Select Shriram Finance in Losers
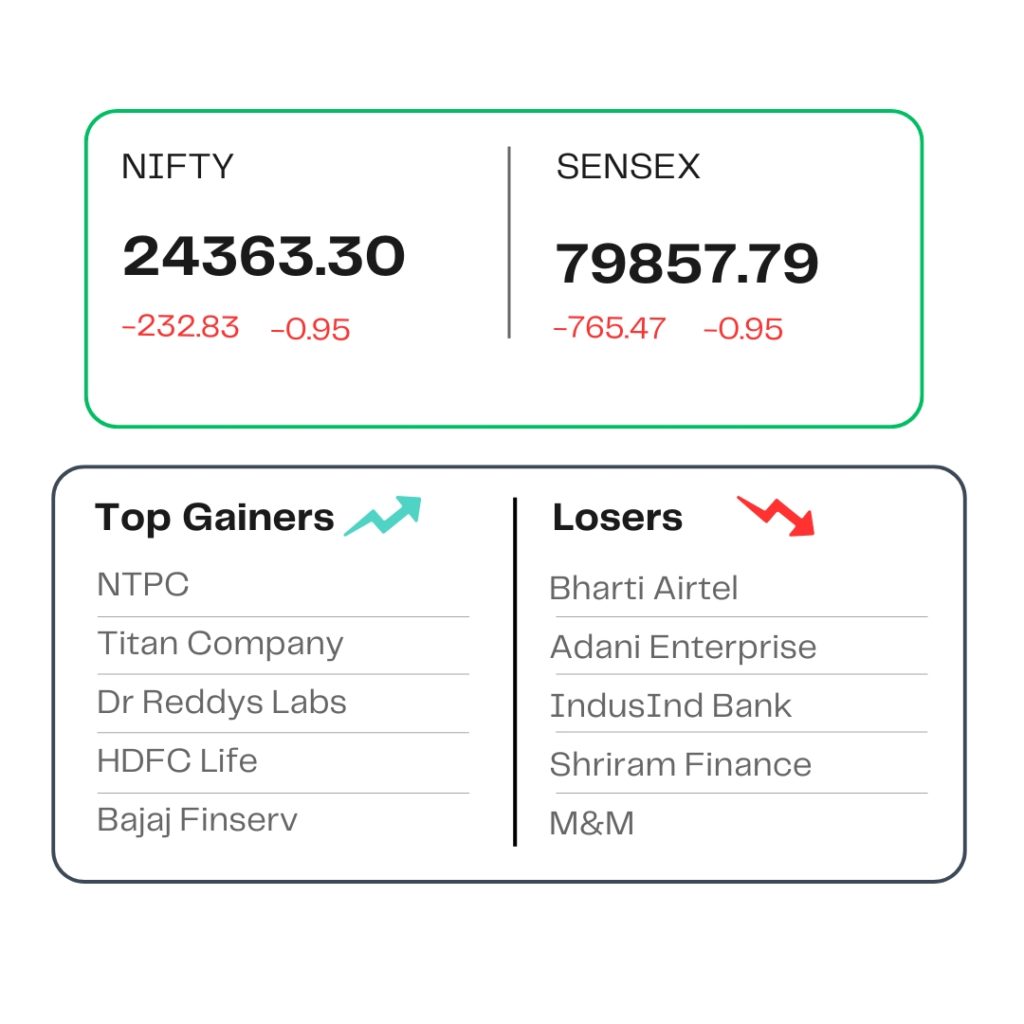Viewport: 1024px width, 1024px height. click(x=680, y=764)
